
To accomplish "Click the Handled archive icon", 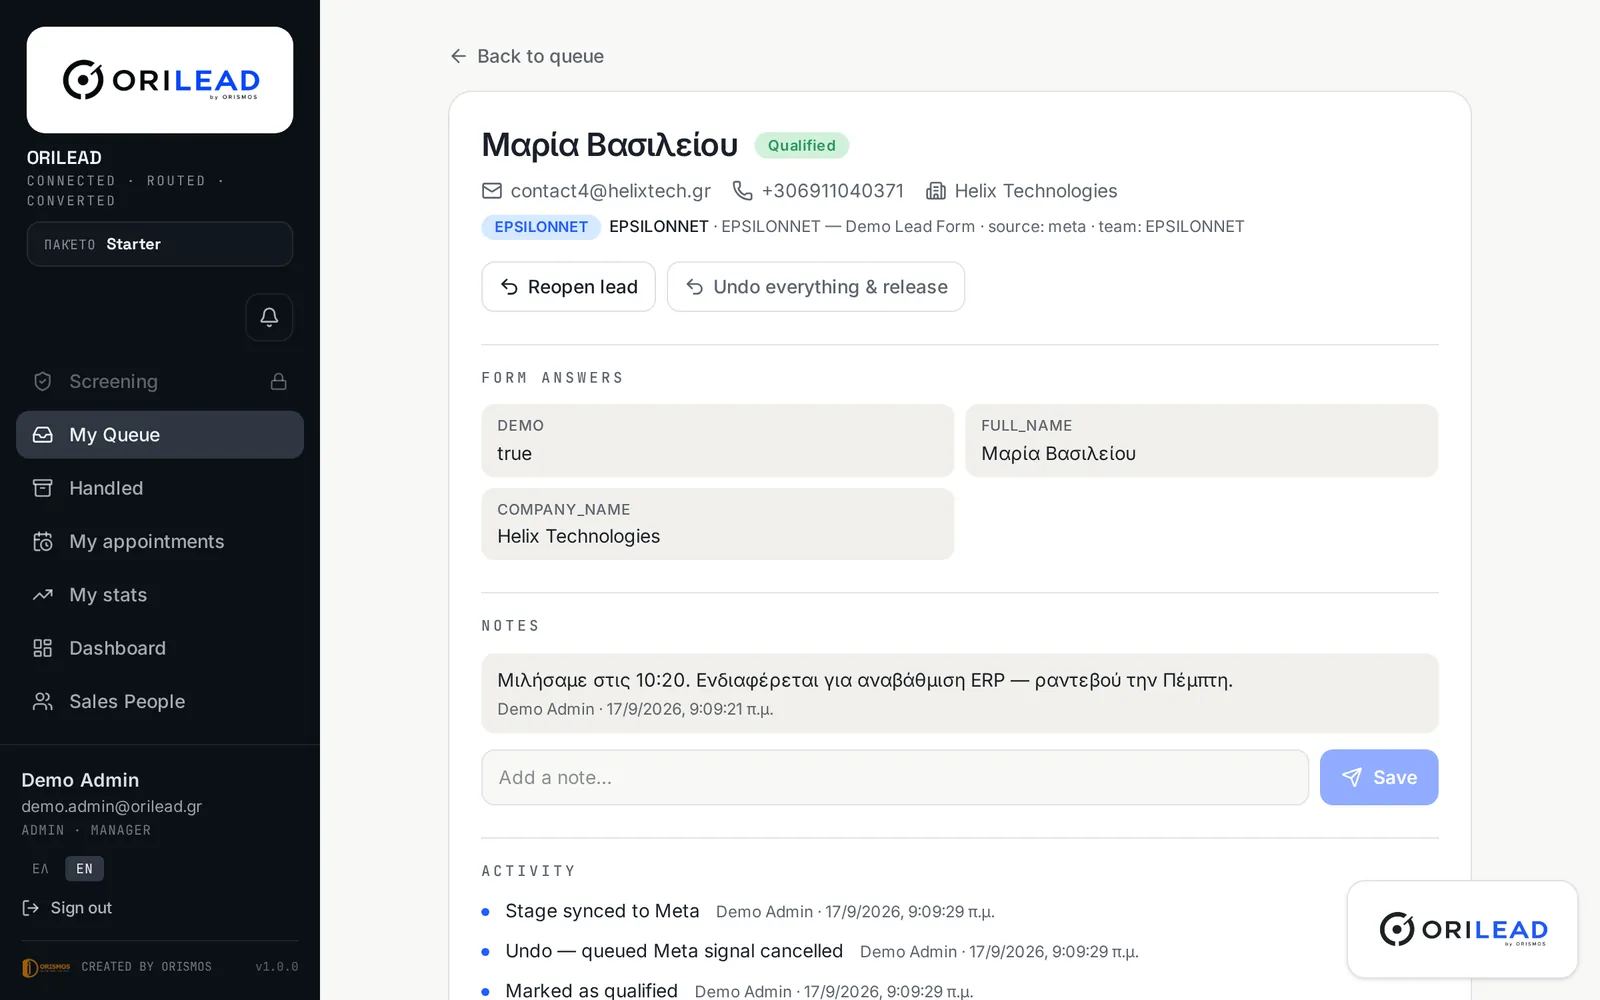I will click(42, 488).
